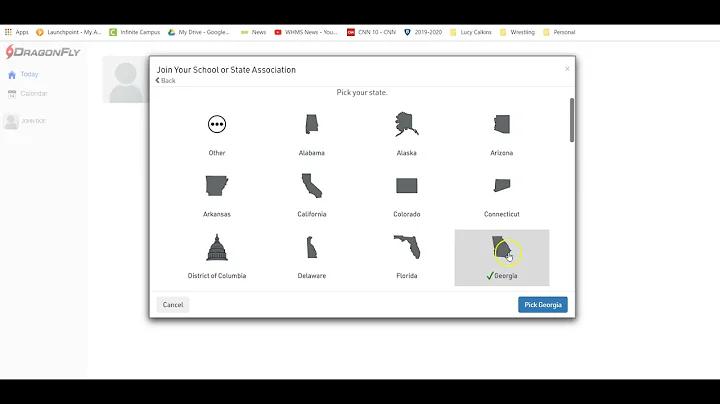This screenshot has height=404, width=720.
Task: Pick the Colorado state icon
Action: [406, 185]
